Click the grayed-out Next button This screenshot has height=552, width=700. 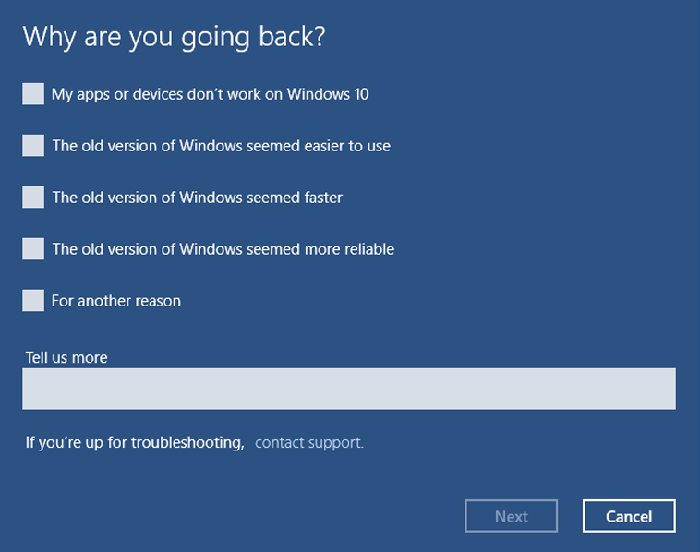511,516
